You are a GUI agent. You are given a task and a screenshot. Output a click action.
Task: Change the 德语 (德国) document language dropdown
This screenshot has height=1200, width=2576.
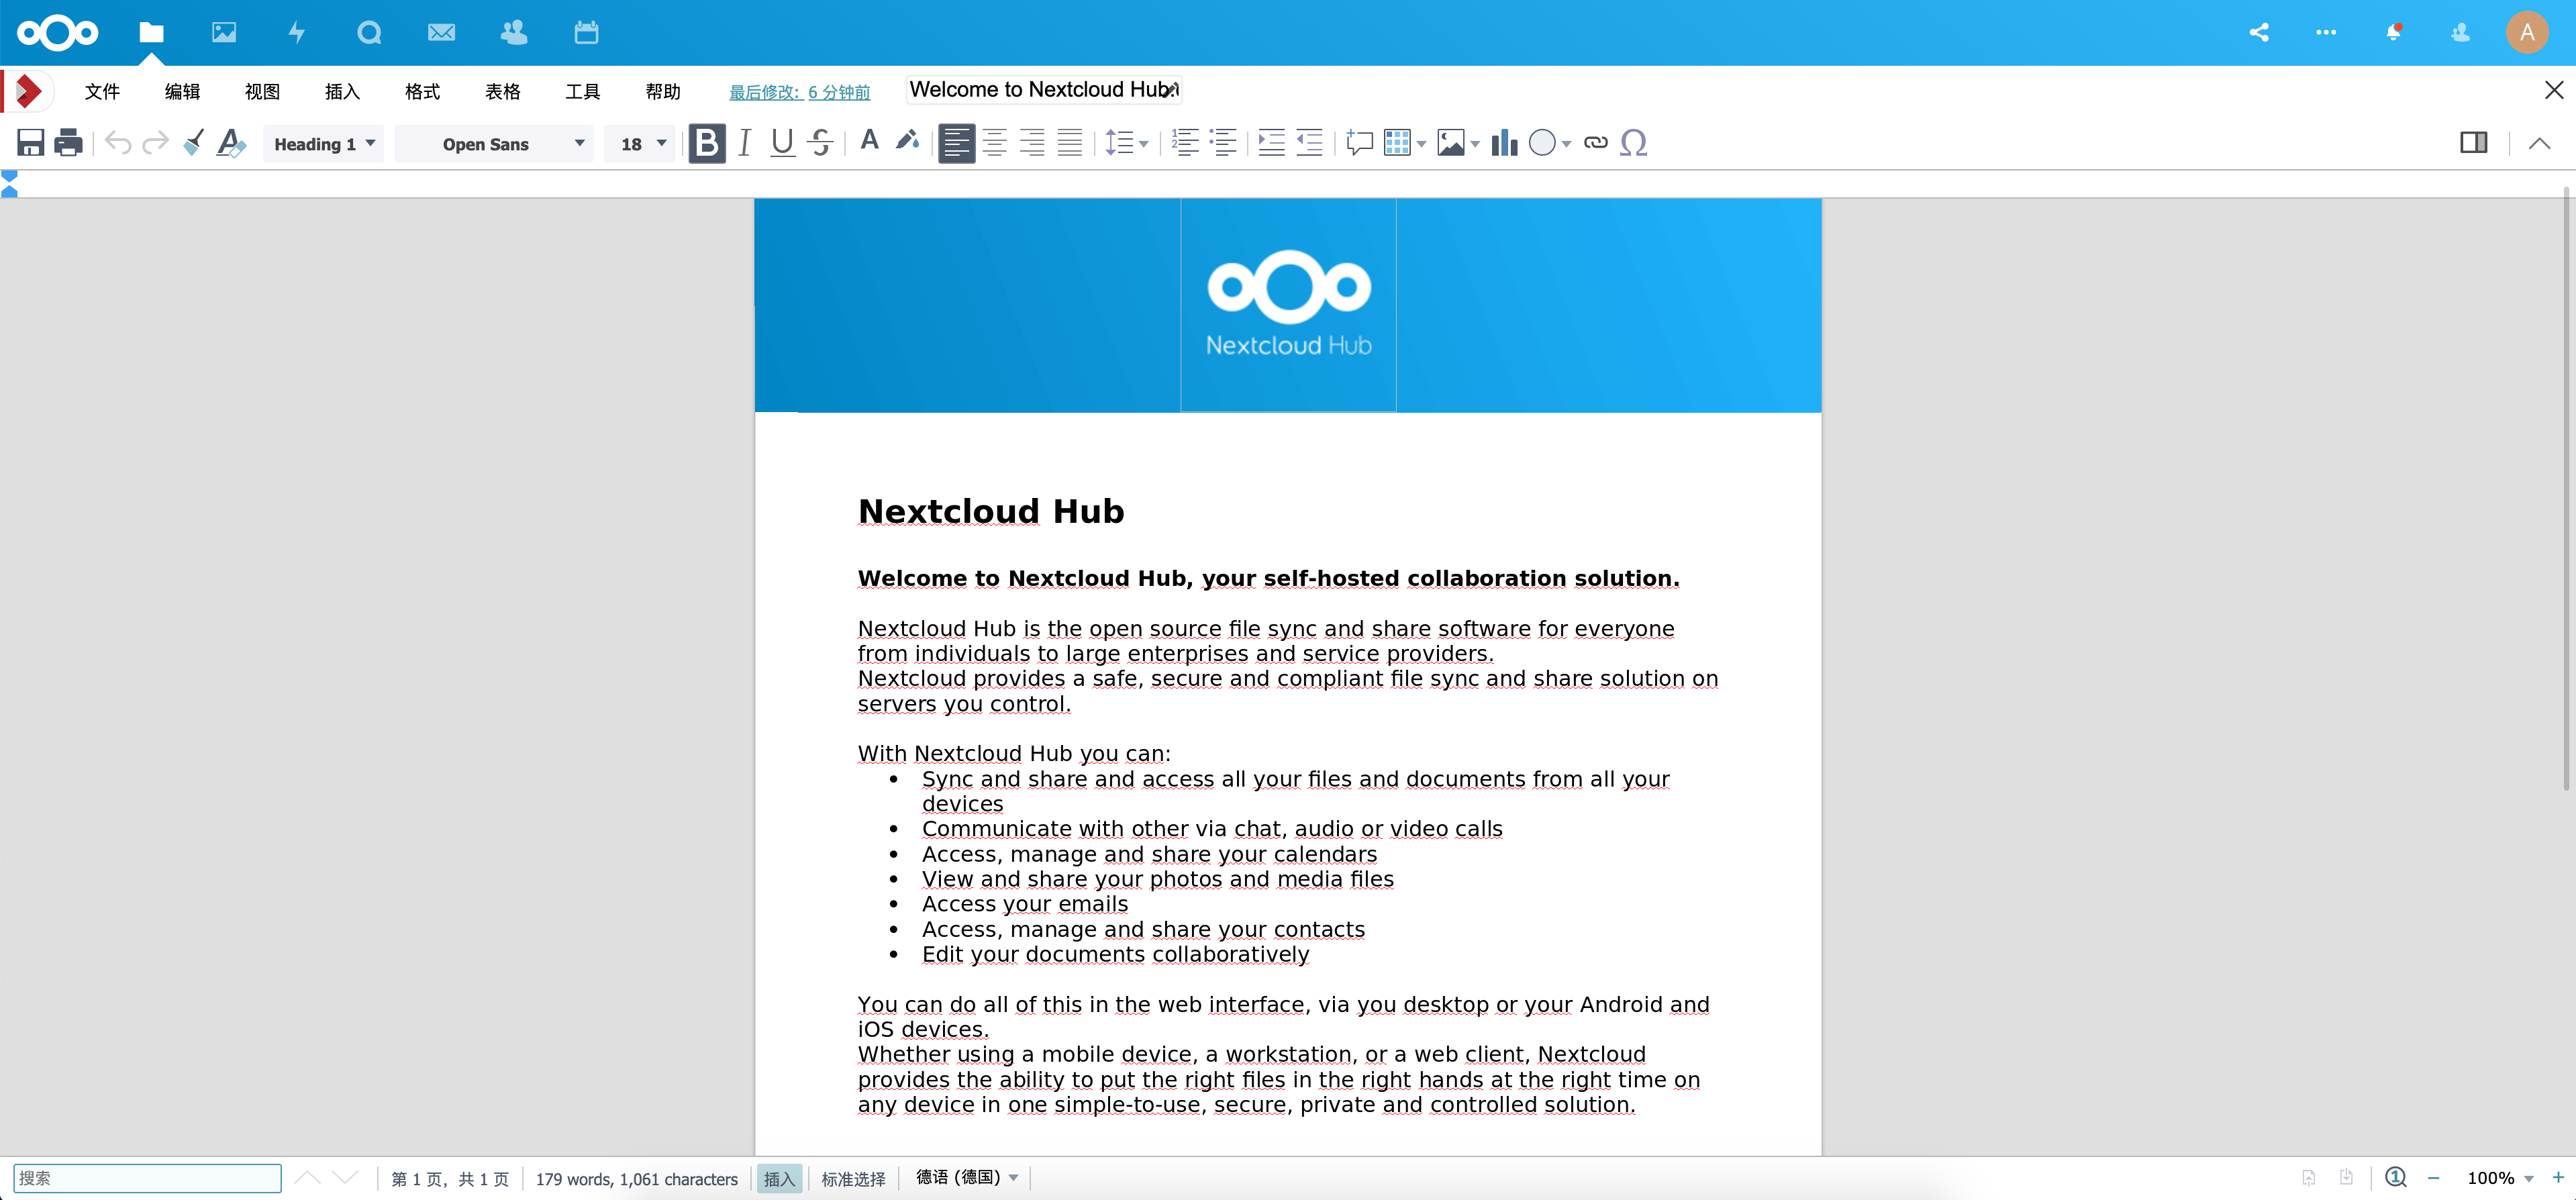click(x=967, y=1178)
